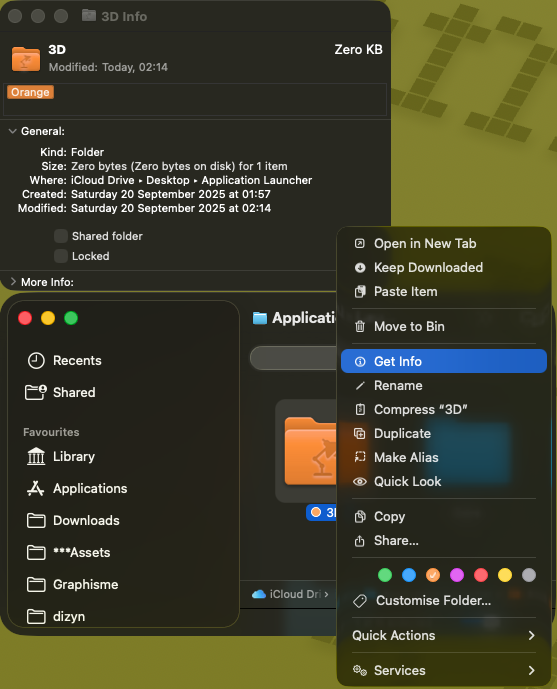Click the tag icon beside Customise Folder
The image size is (557, 689).
tap(360, 601)
